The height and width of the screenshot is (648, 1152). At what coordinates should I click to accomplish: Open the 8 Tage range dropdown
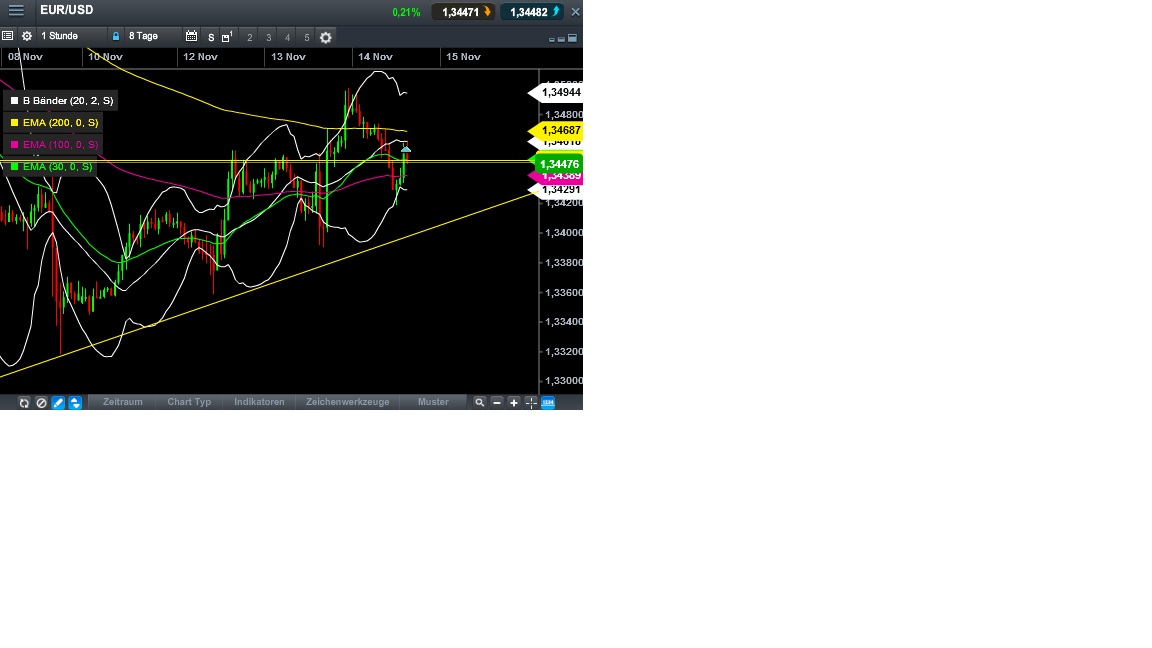145,36
